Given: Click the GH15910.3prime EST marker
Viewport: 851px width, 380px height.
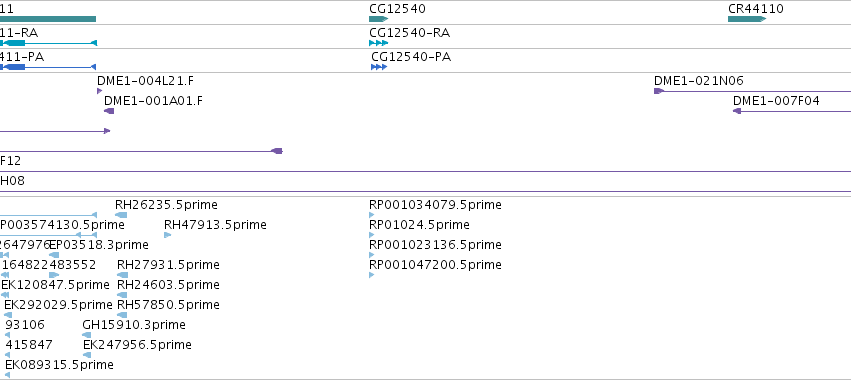Looking at the screenshot, I should coord(86,335).
